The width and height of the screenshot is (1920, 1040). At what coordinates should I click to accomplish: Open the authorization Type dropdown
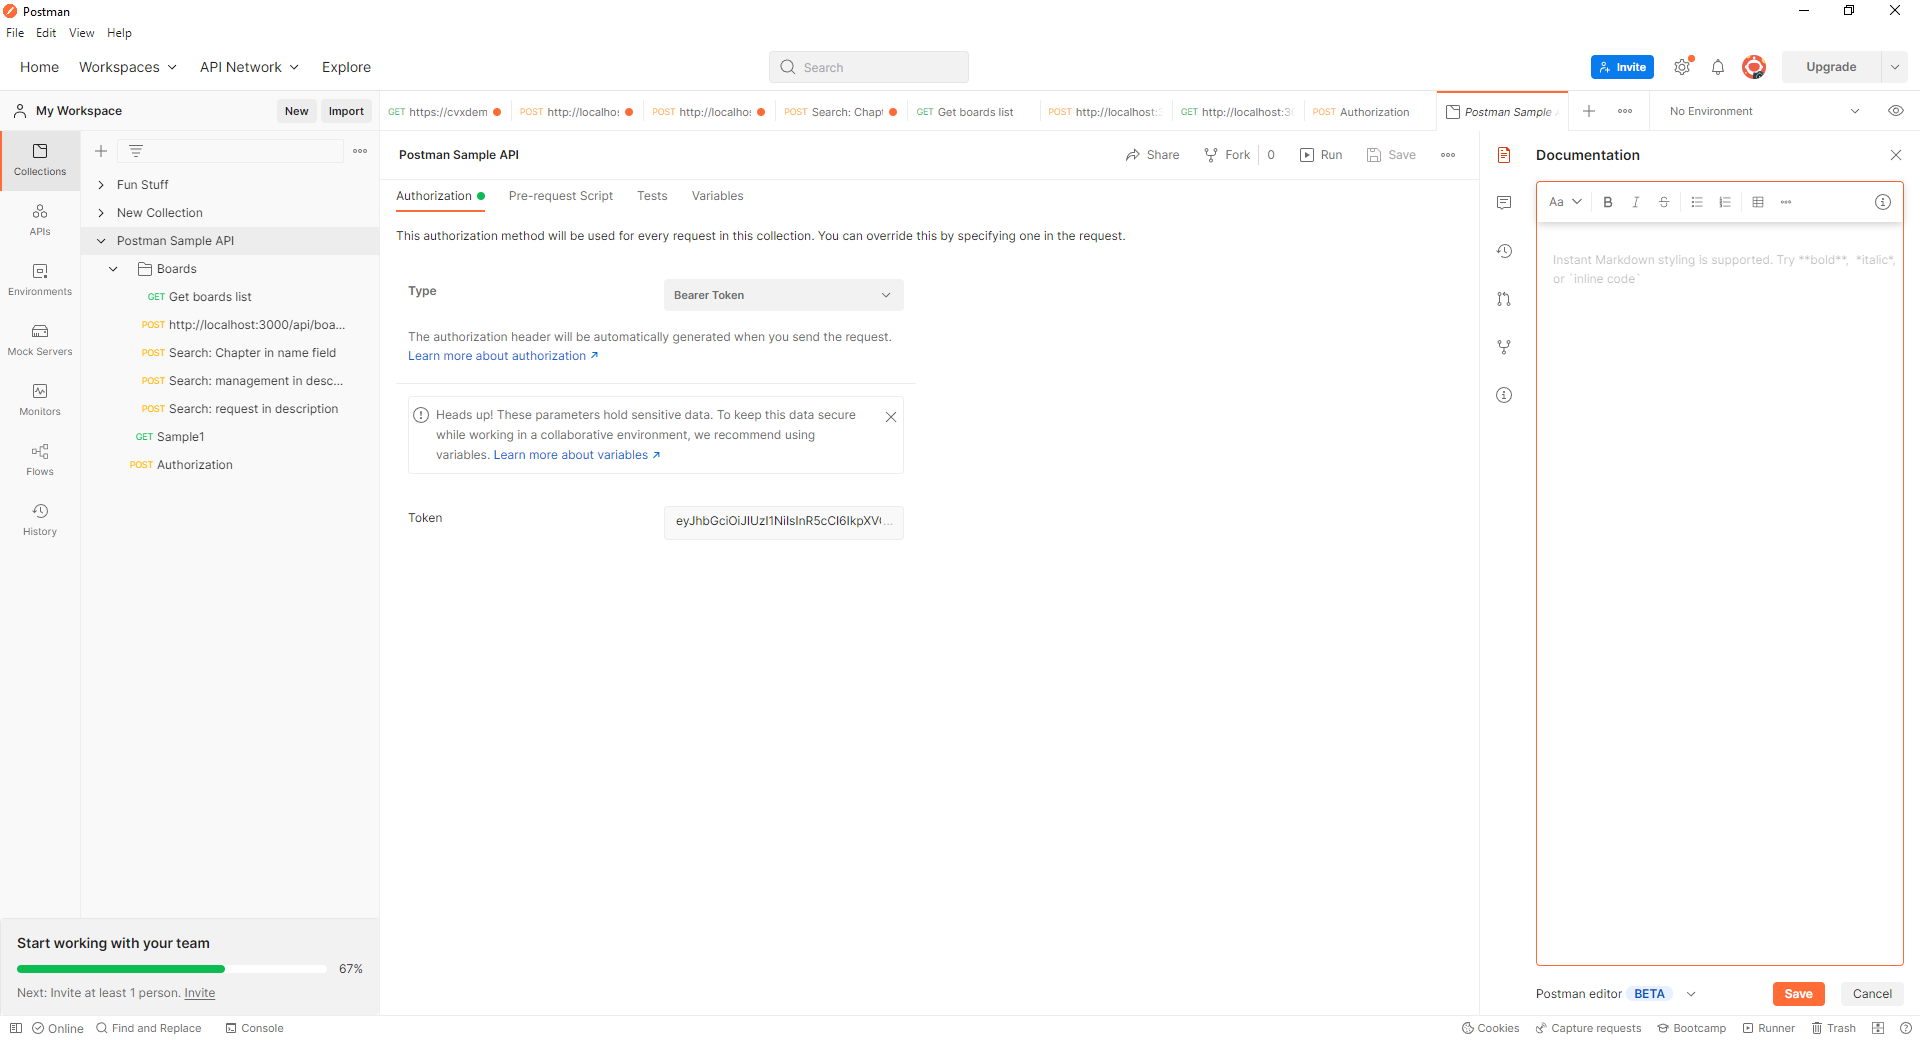click(784, 295)
